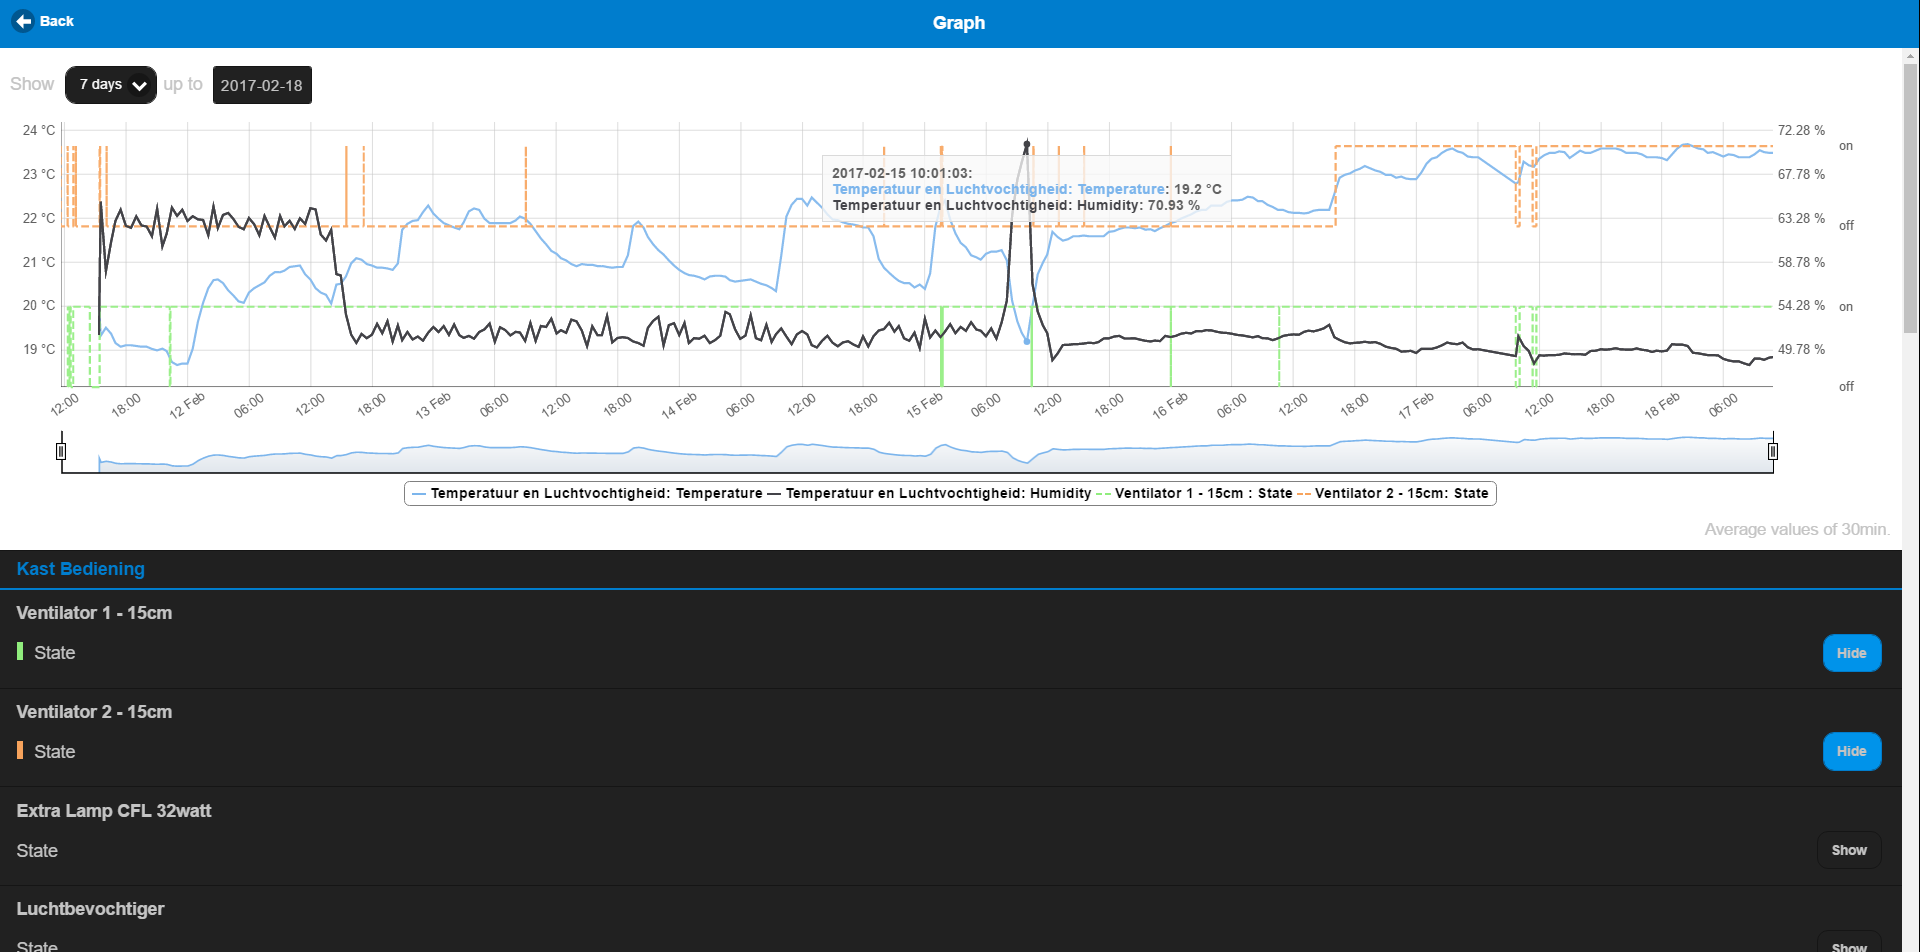Click the 15 Feb date axis label
The image size is (1920, 952).
coord(924,405)
